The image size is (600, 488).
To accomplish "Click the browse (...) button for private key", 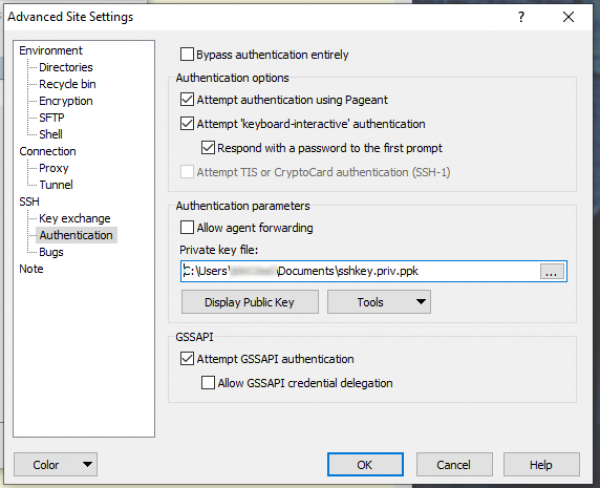I will 552,271.
